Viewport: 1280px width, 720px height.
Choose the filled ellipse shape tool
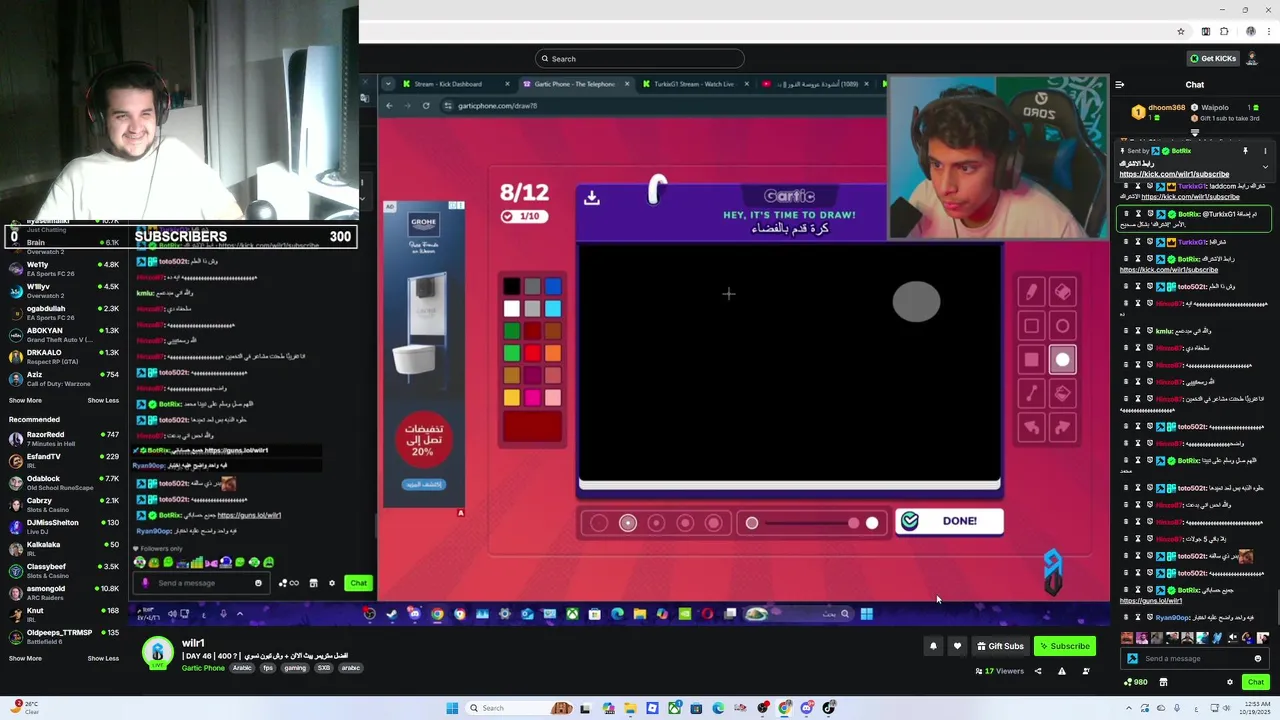pos(1063,360)
